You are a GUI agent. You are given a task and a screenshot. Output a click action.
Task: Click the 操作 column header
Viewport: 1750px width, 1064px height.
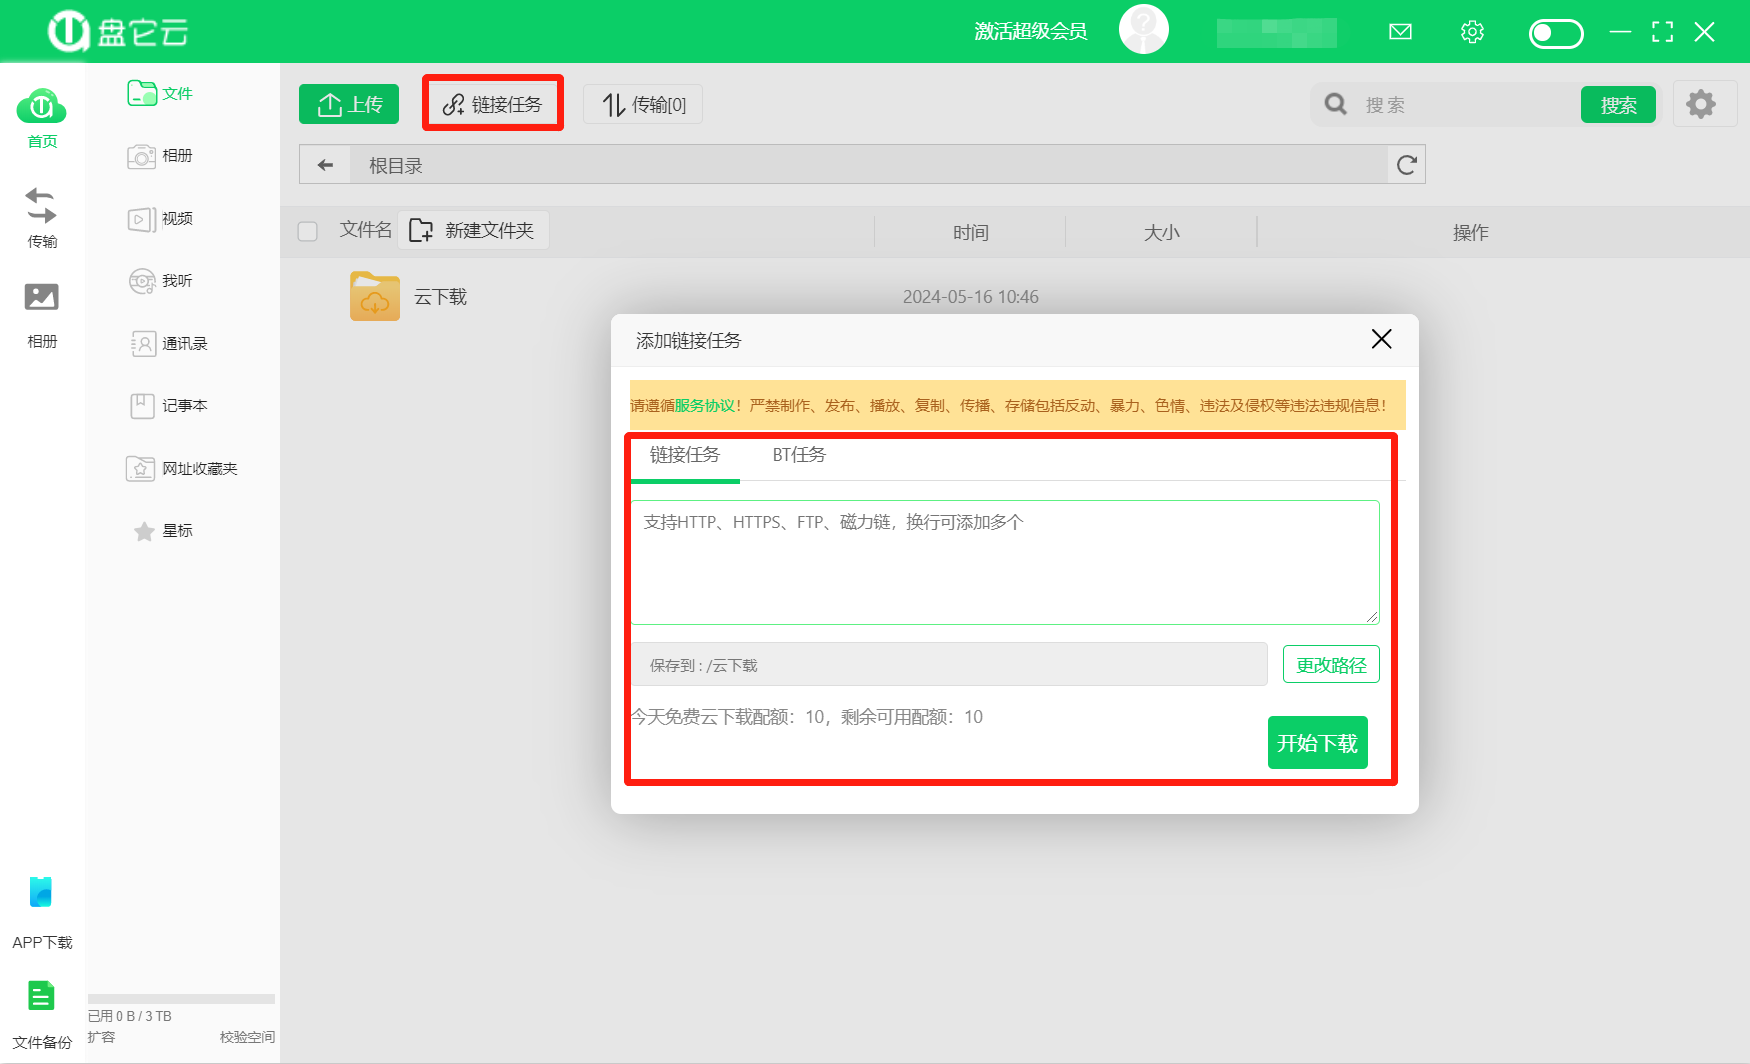(1470, 233)
